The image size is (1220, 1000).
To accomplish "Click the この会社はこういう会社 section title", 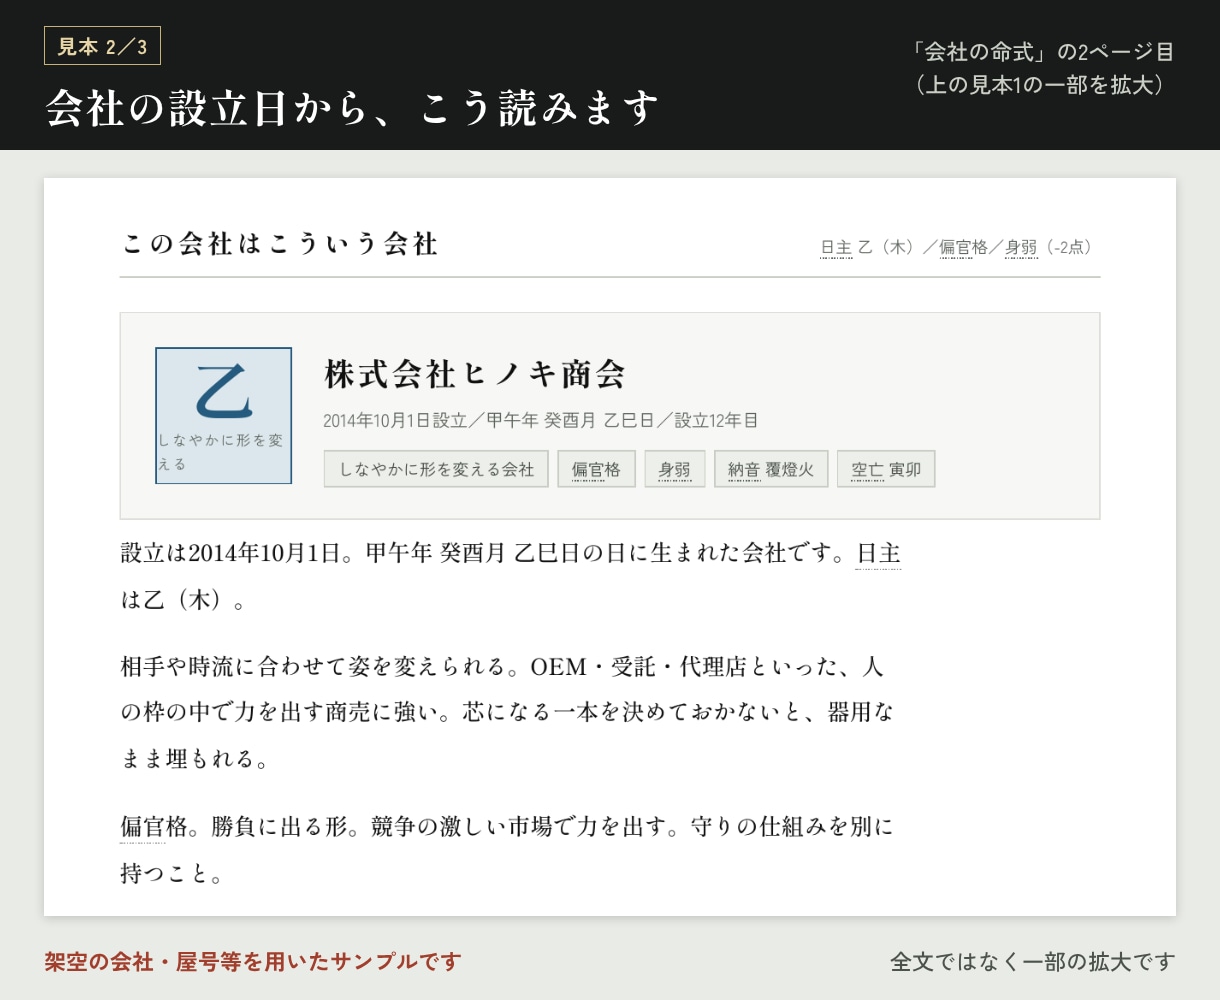I will [281, 243].
